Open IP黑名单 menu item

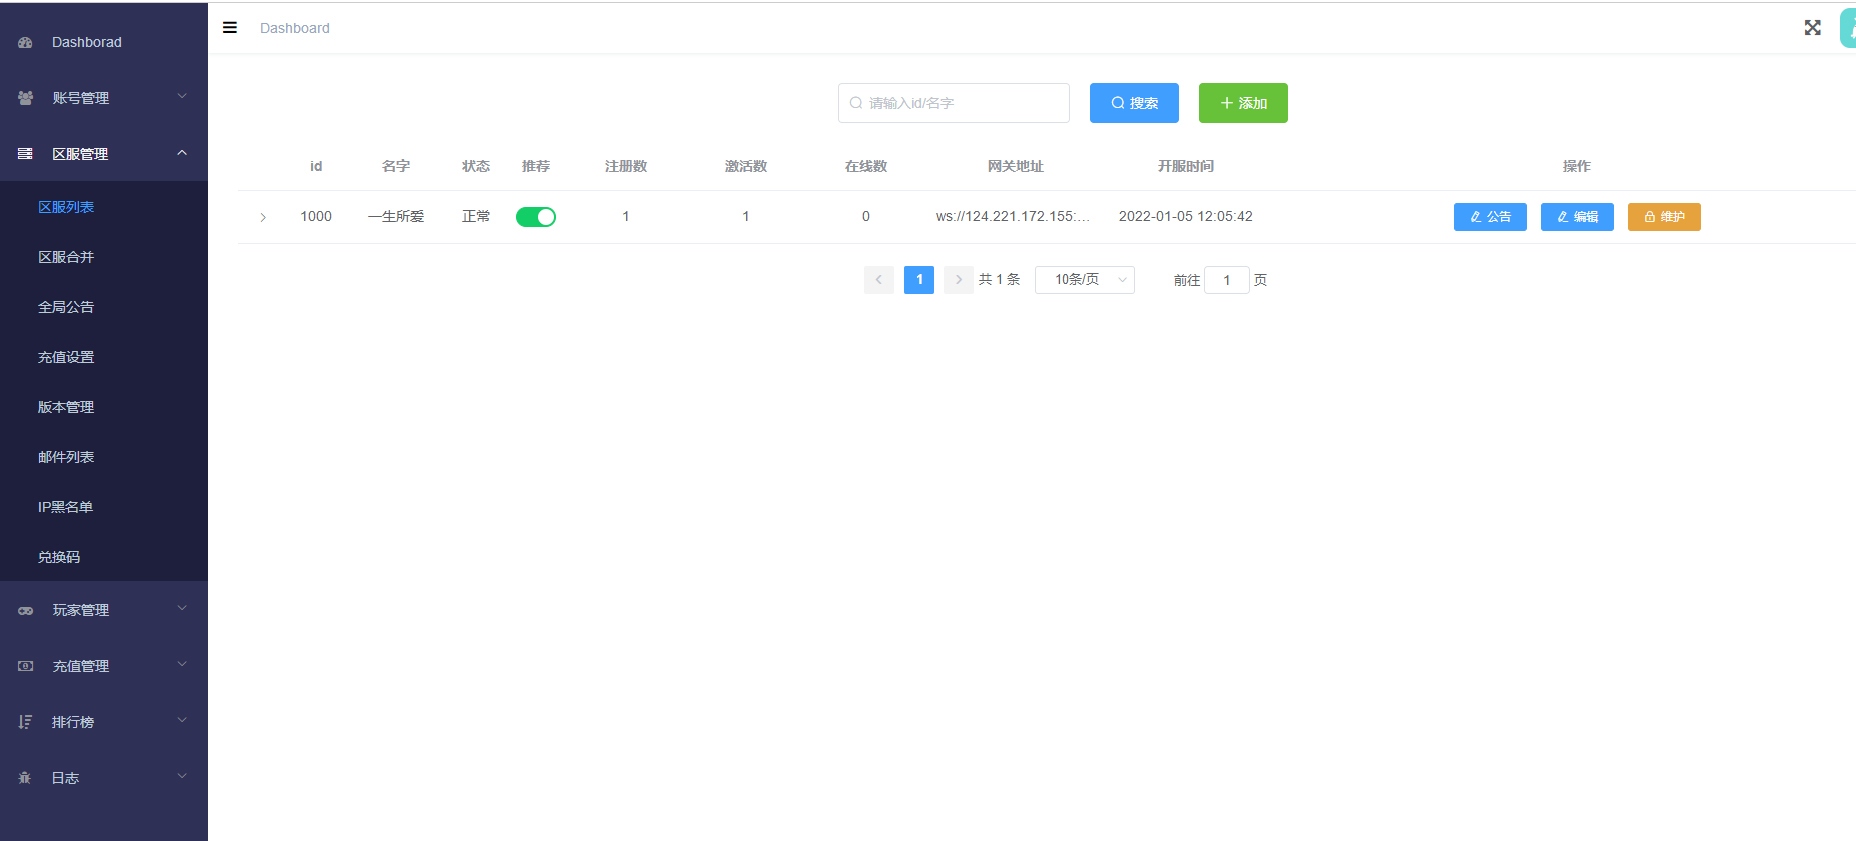click(x=104, y=507)
